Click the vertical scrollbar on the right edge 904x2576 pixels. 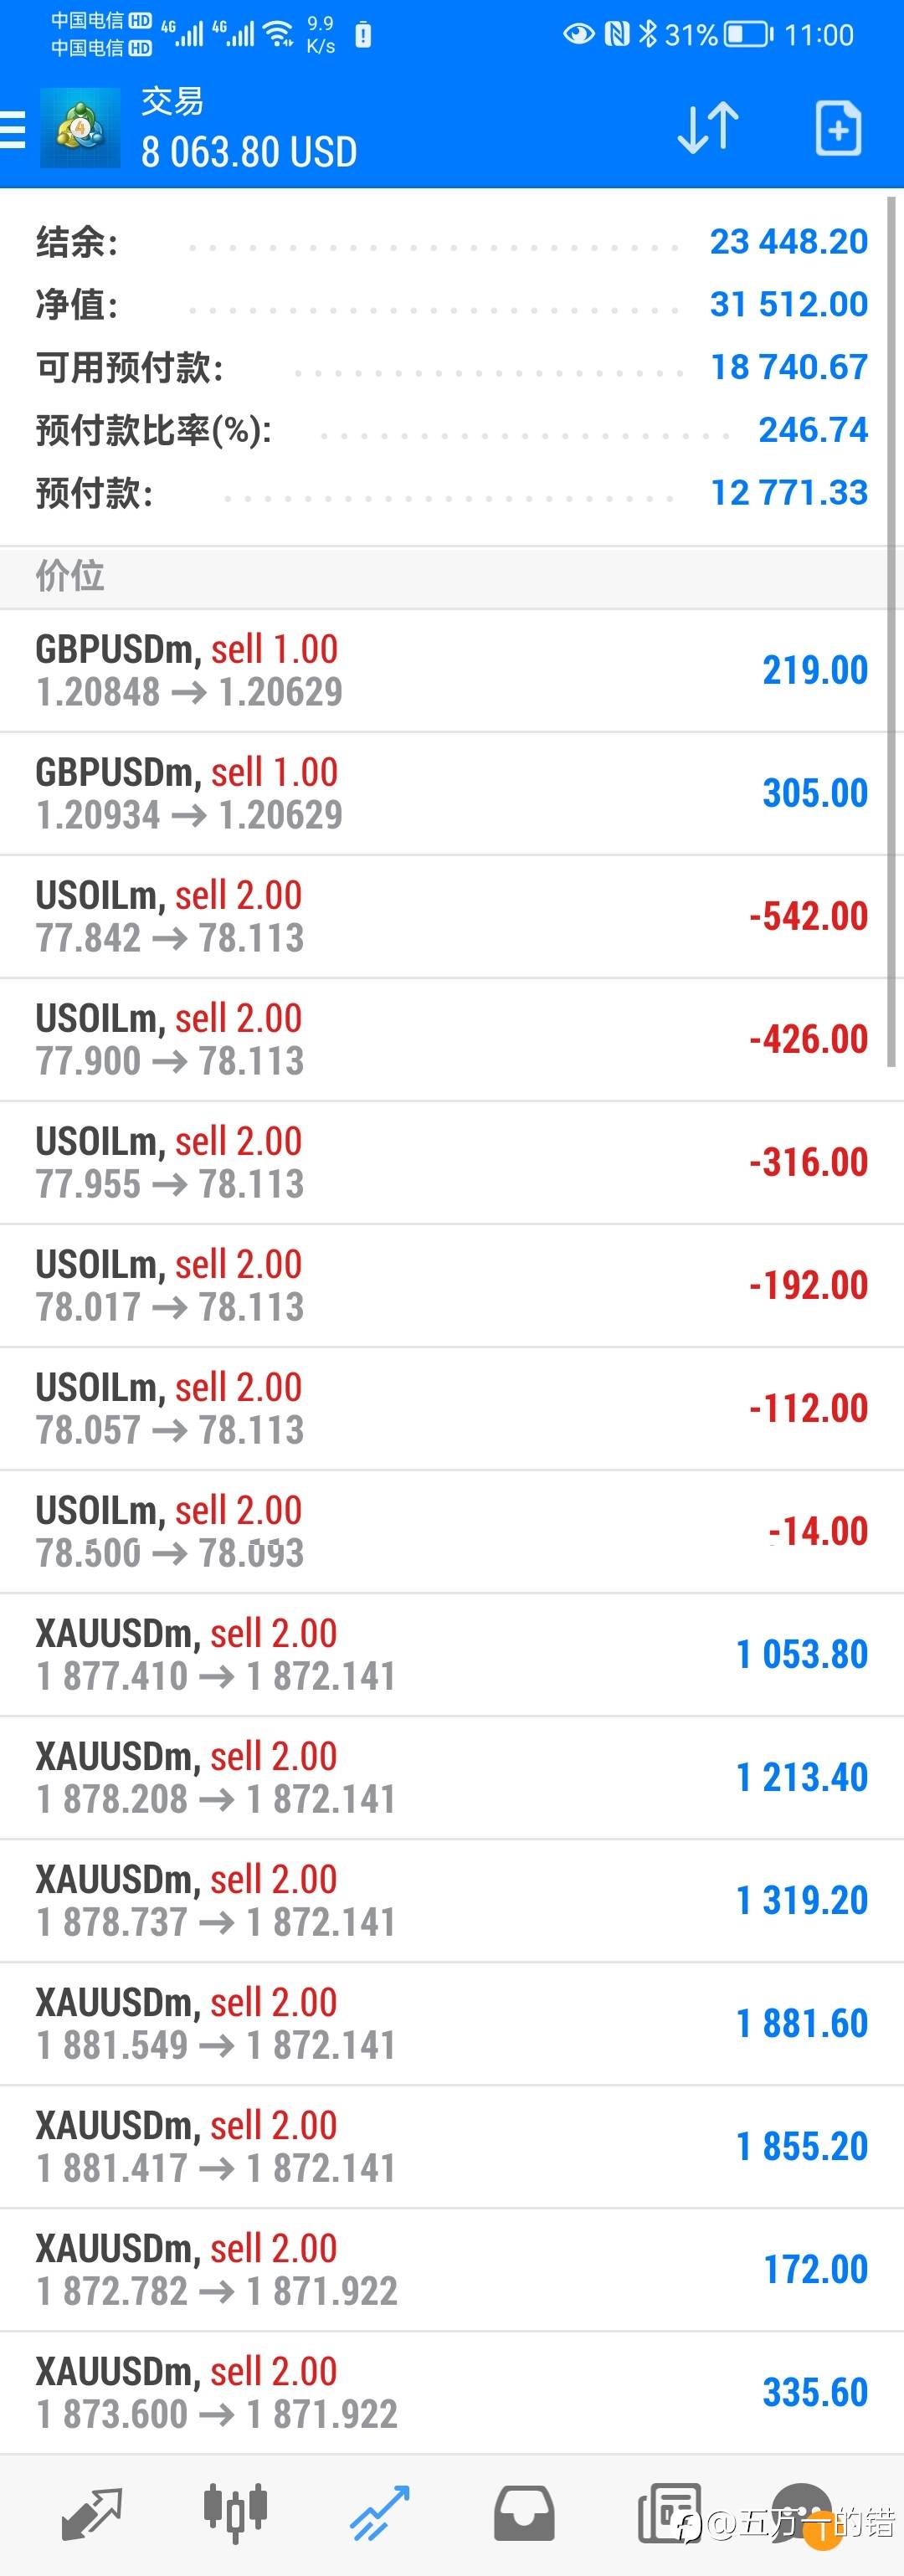tap(891, 633)
